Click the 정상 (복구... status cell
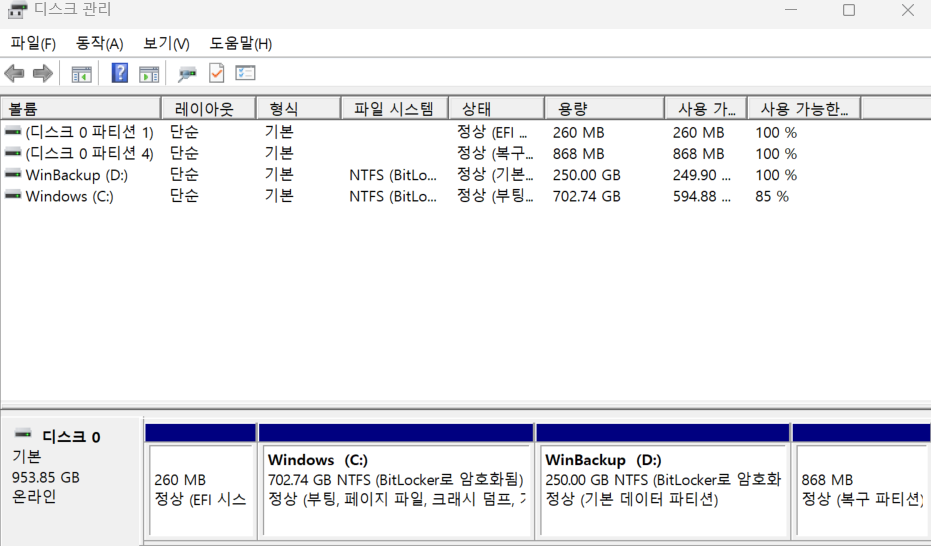Viewport: 931px width, 546px height. (x=495, y=153)
